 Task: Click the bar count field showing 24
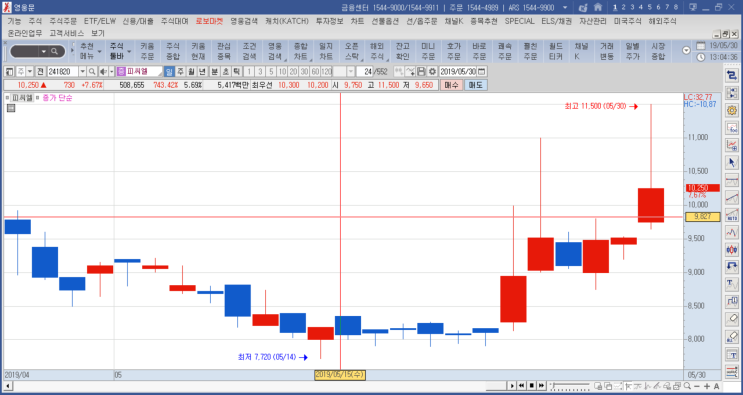pyautogui.click(x=365, y=72)
